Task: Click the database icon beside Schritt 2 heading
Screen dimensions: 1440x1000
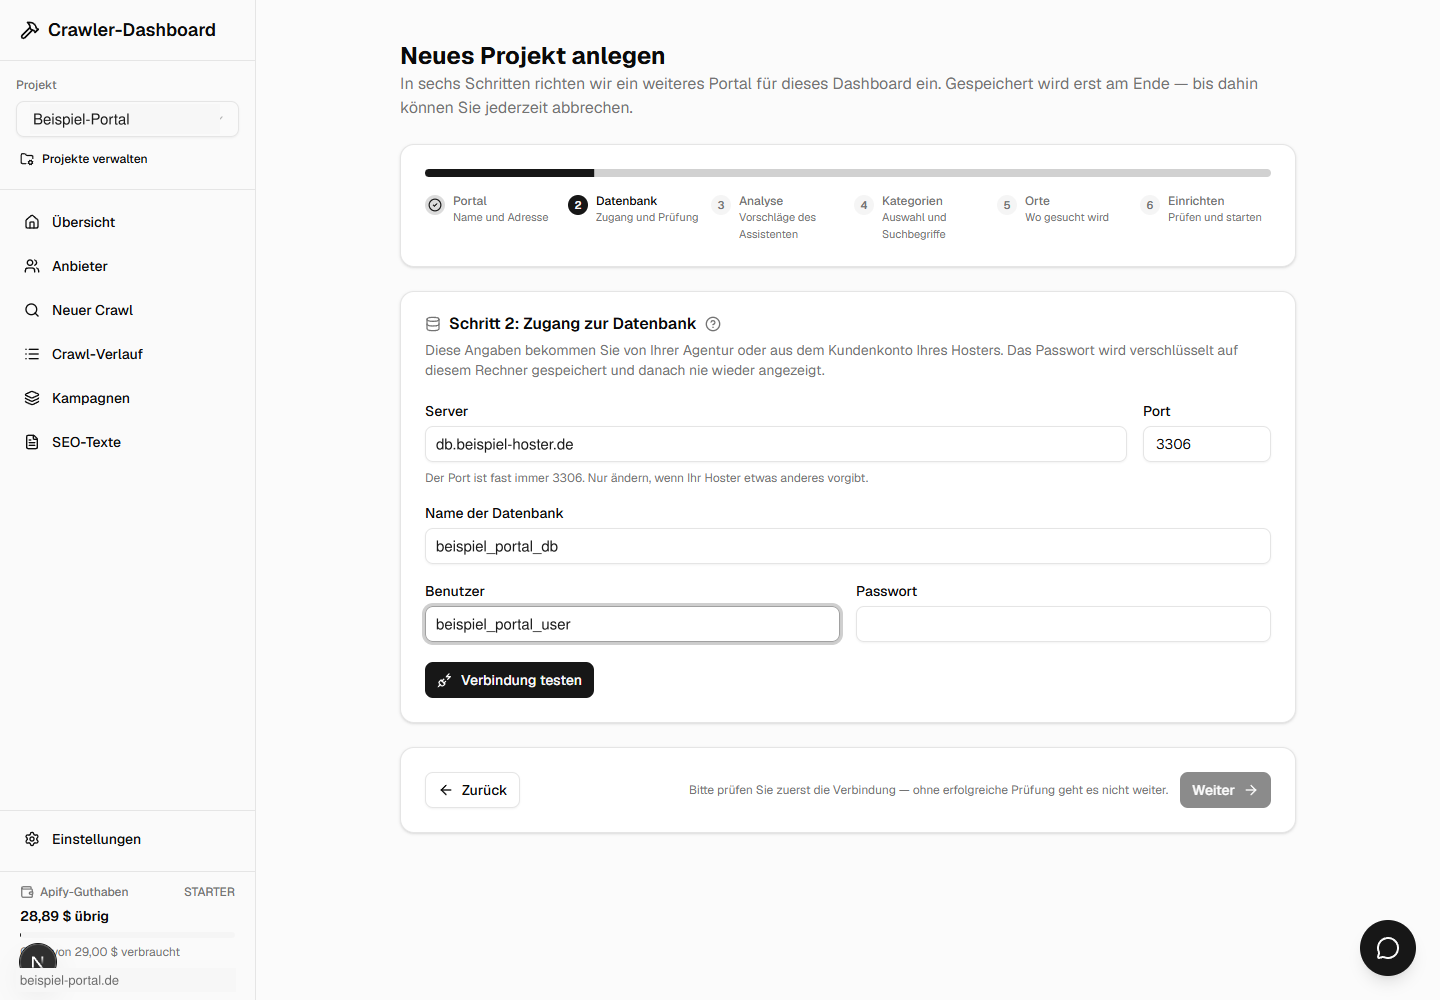Action: [x=433, y=324]
